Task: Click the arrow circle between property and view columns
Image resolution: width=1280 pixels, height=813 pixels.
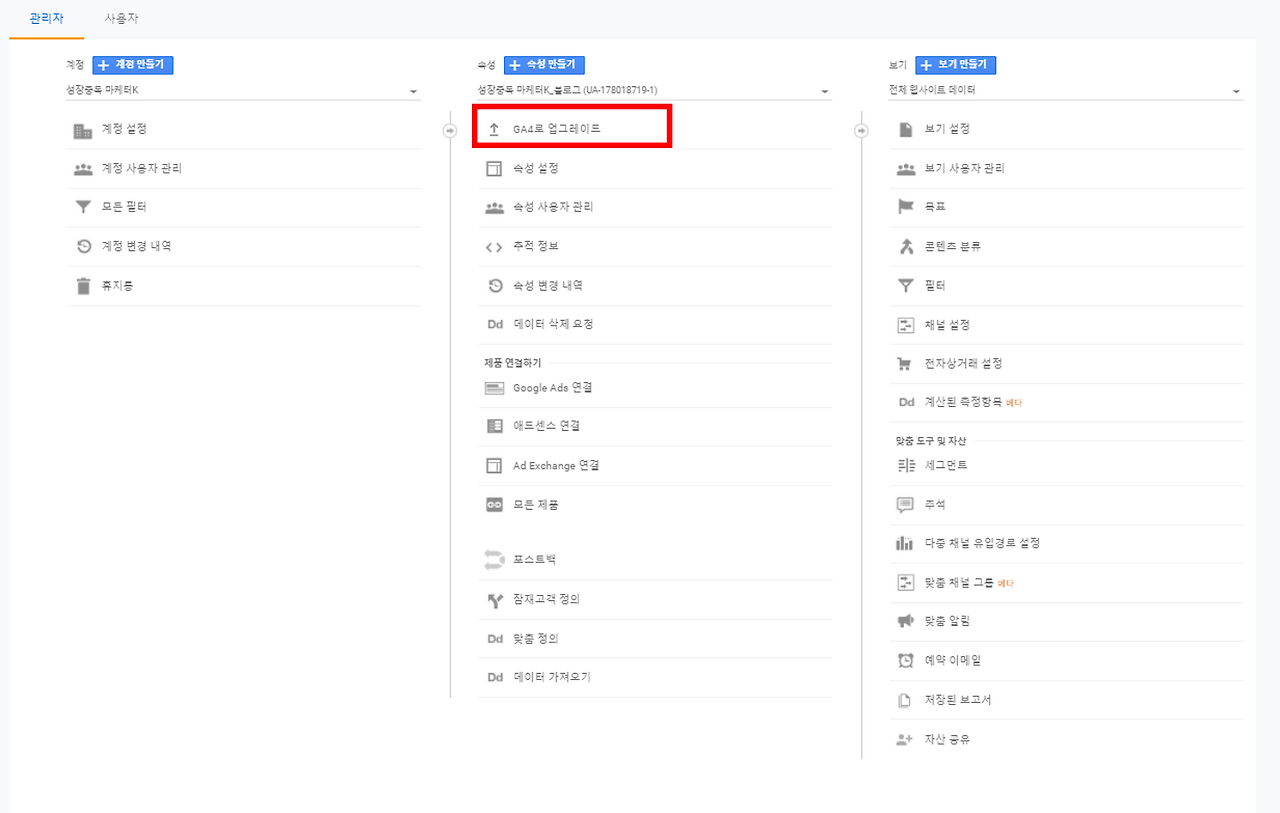Action: click(x=861, y=130)
